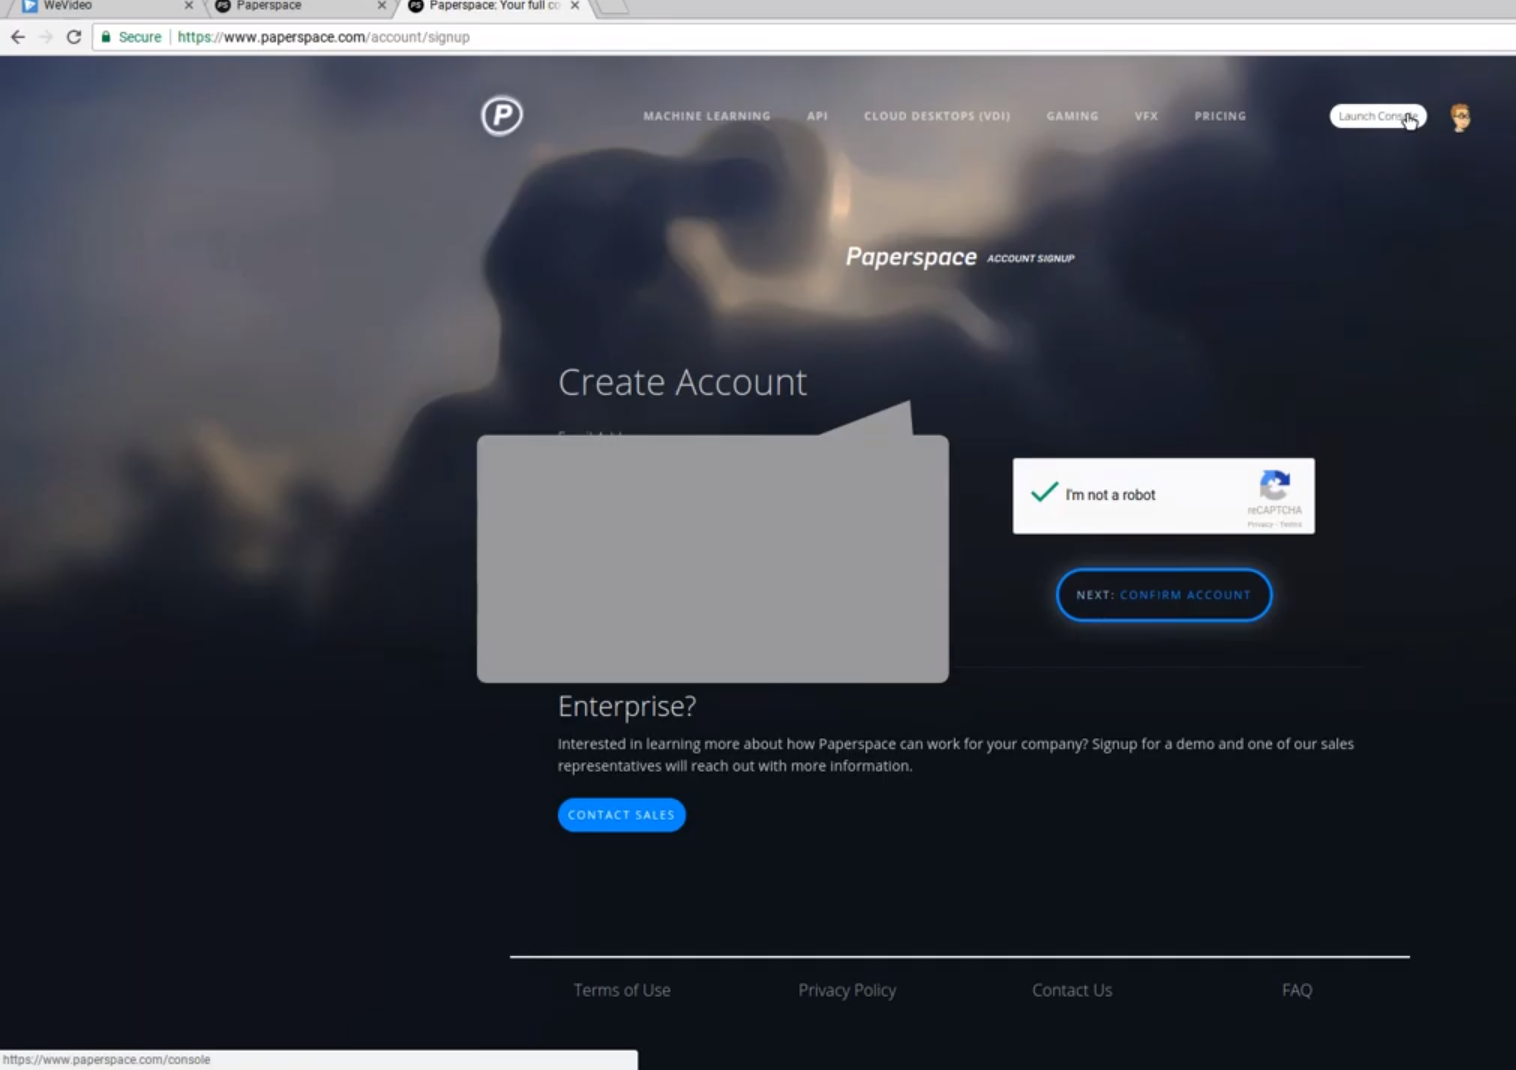Click the Create Account heading
1516x1070 pixels.
[x=682, y=382]
